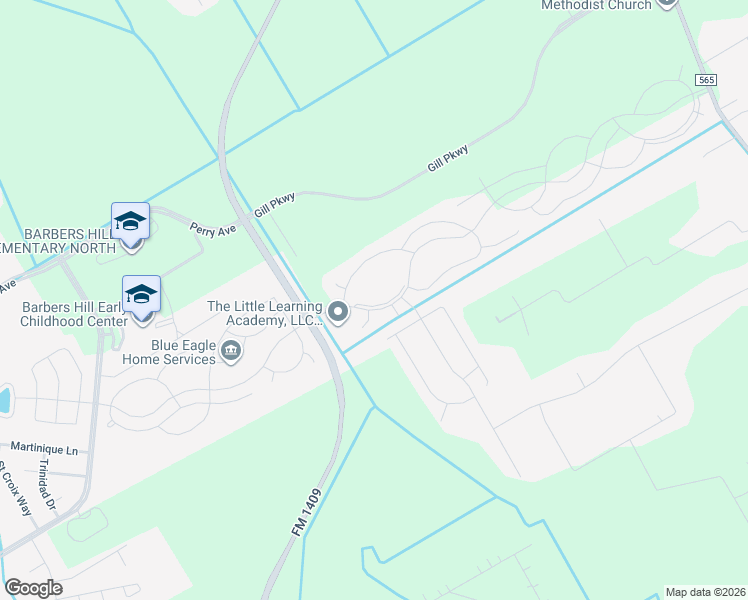The width and height of the screenshot is (748, 600).
Task: Open the Blue Eagle Home Services label
Action: coord(169,352)
